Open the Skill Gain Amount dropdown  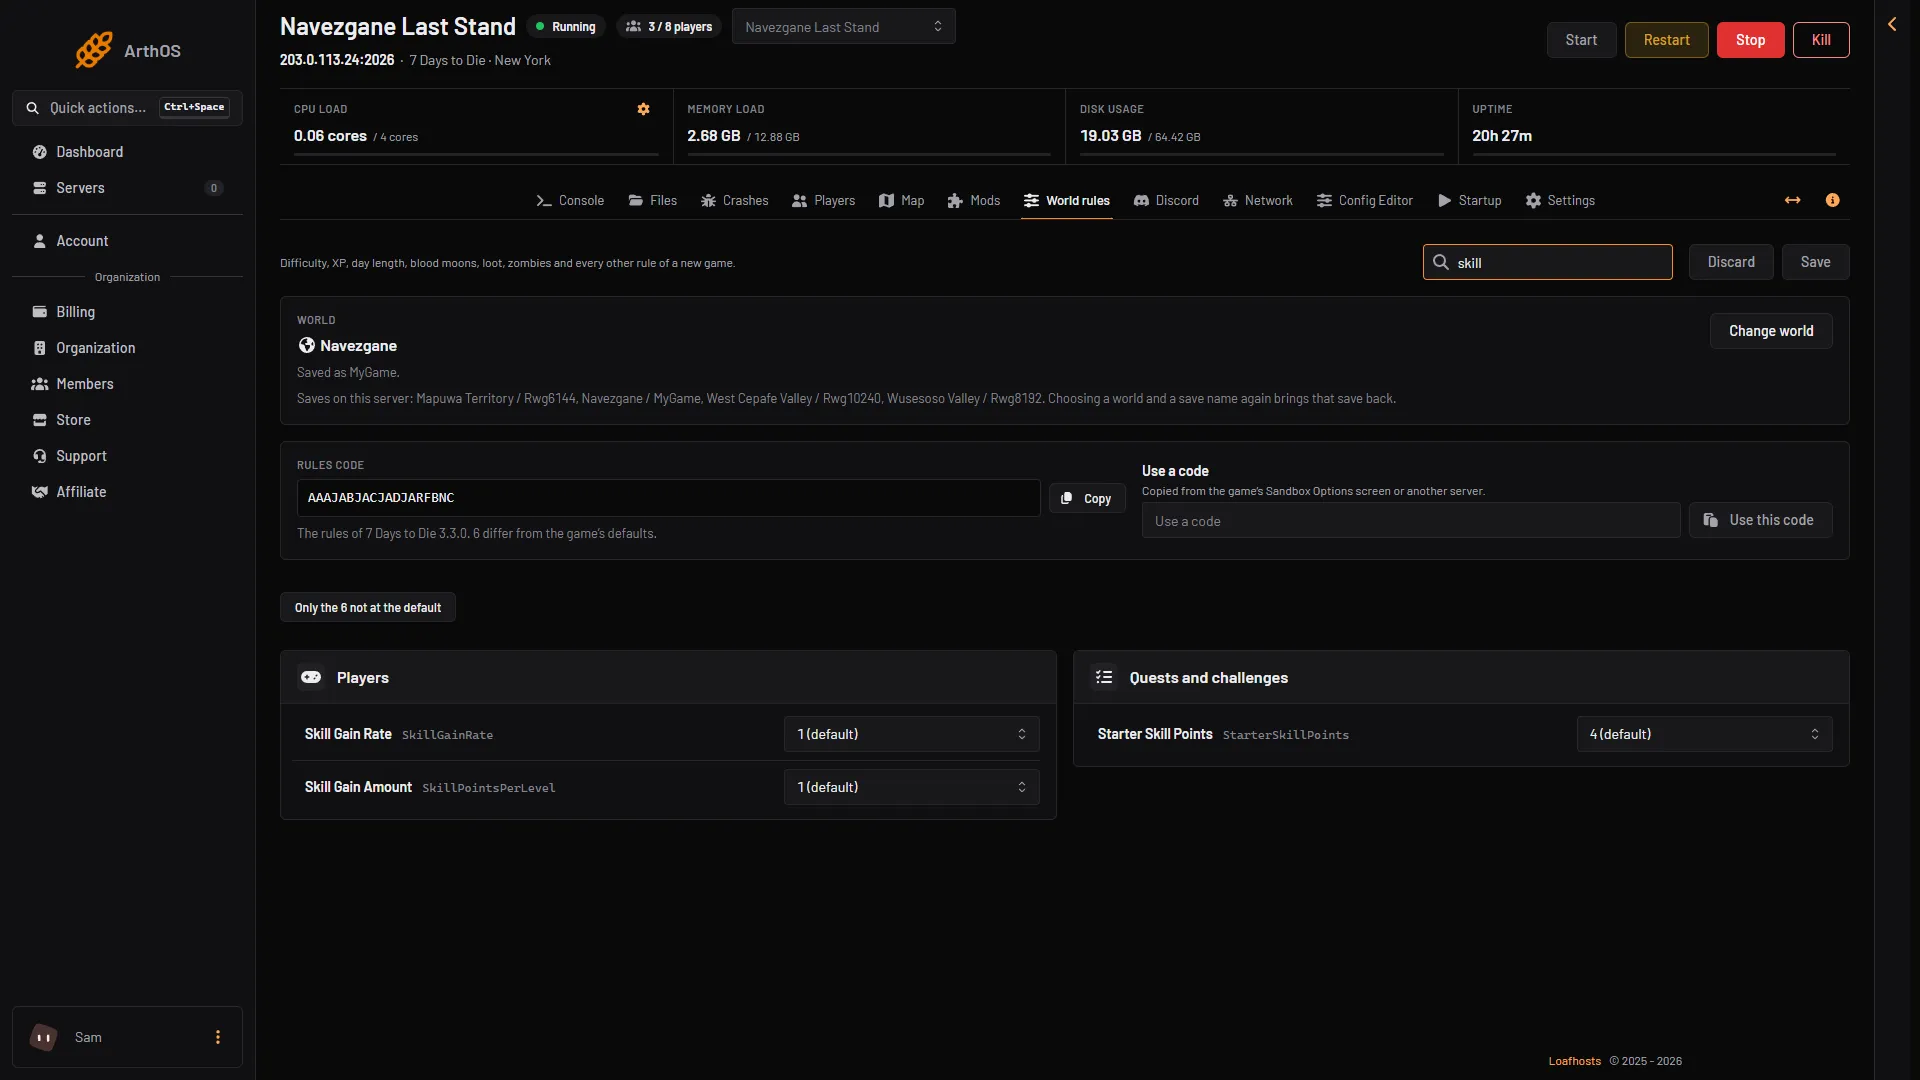tap(911, 787)
